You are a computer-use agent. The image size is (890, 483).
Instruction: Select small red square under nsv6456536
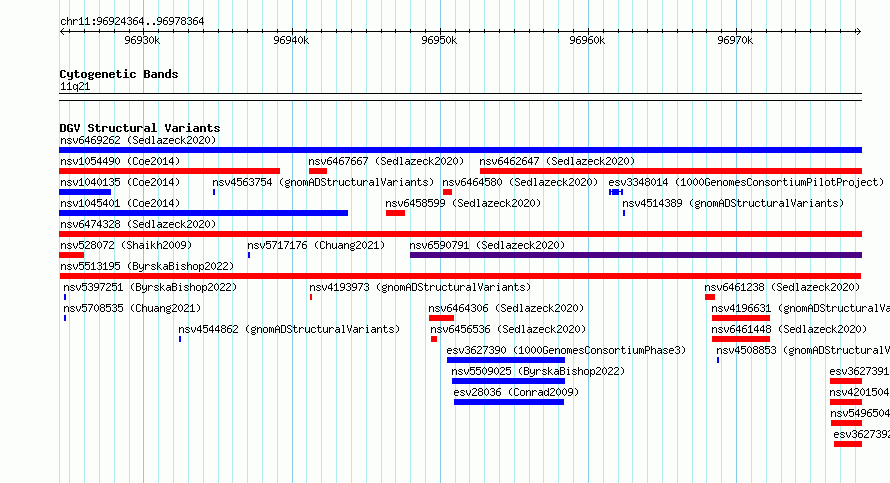[434, 339]
